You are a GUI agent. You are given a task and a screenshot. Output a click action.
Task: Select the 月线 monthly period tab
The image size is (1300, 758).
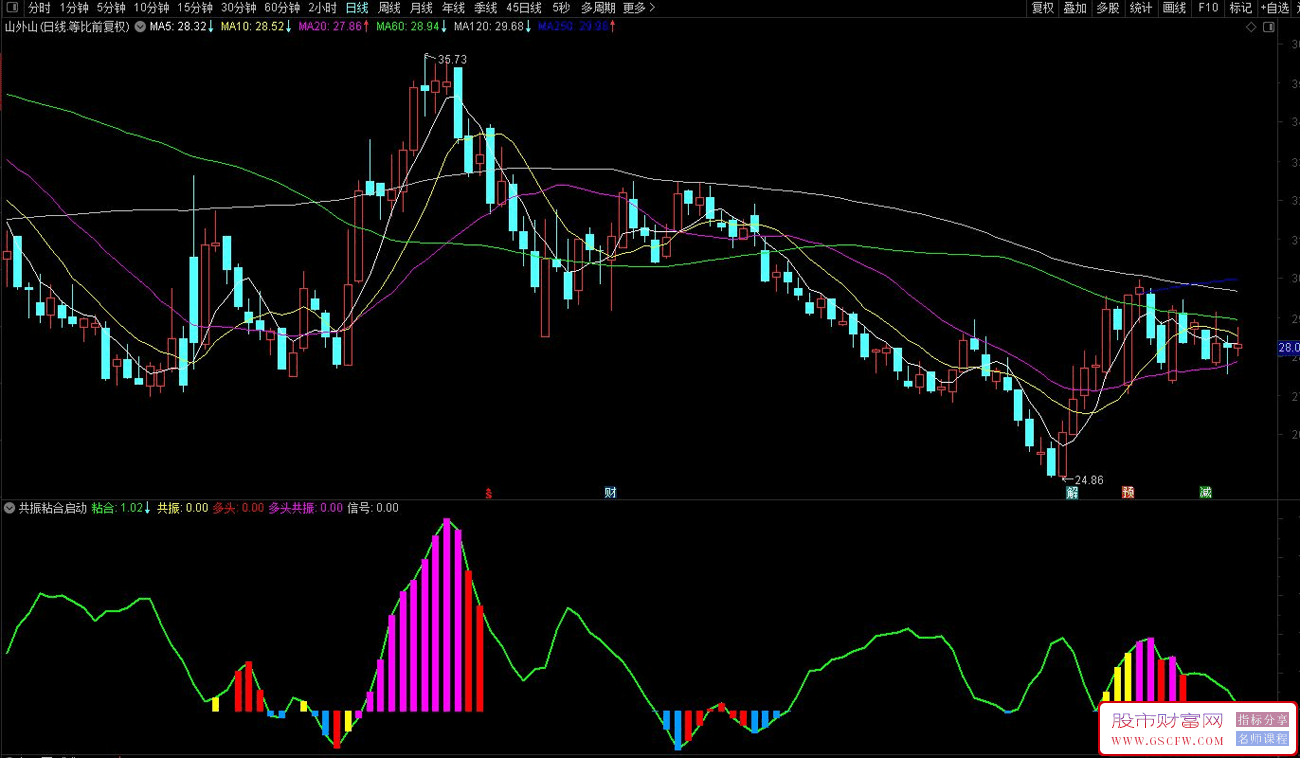coord(421,7)
